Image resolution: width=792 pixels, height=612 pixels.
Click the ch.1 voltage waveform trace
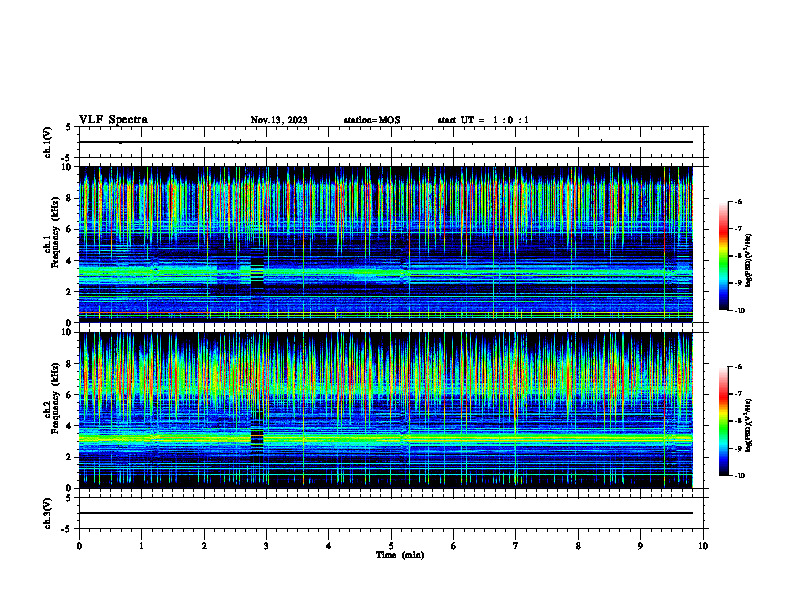pos(385,142)
